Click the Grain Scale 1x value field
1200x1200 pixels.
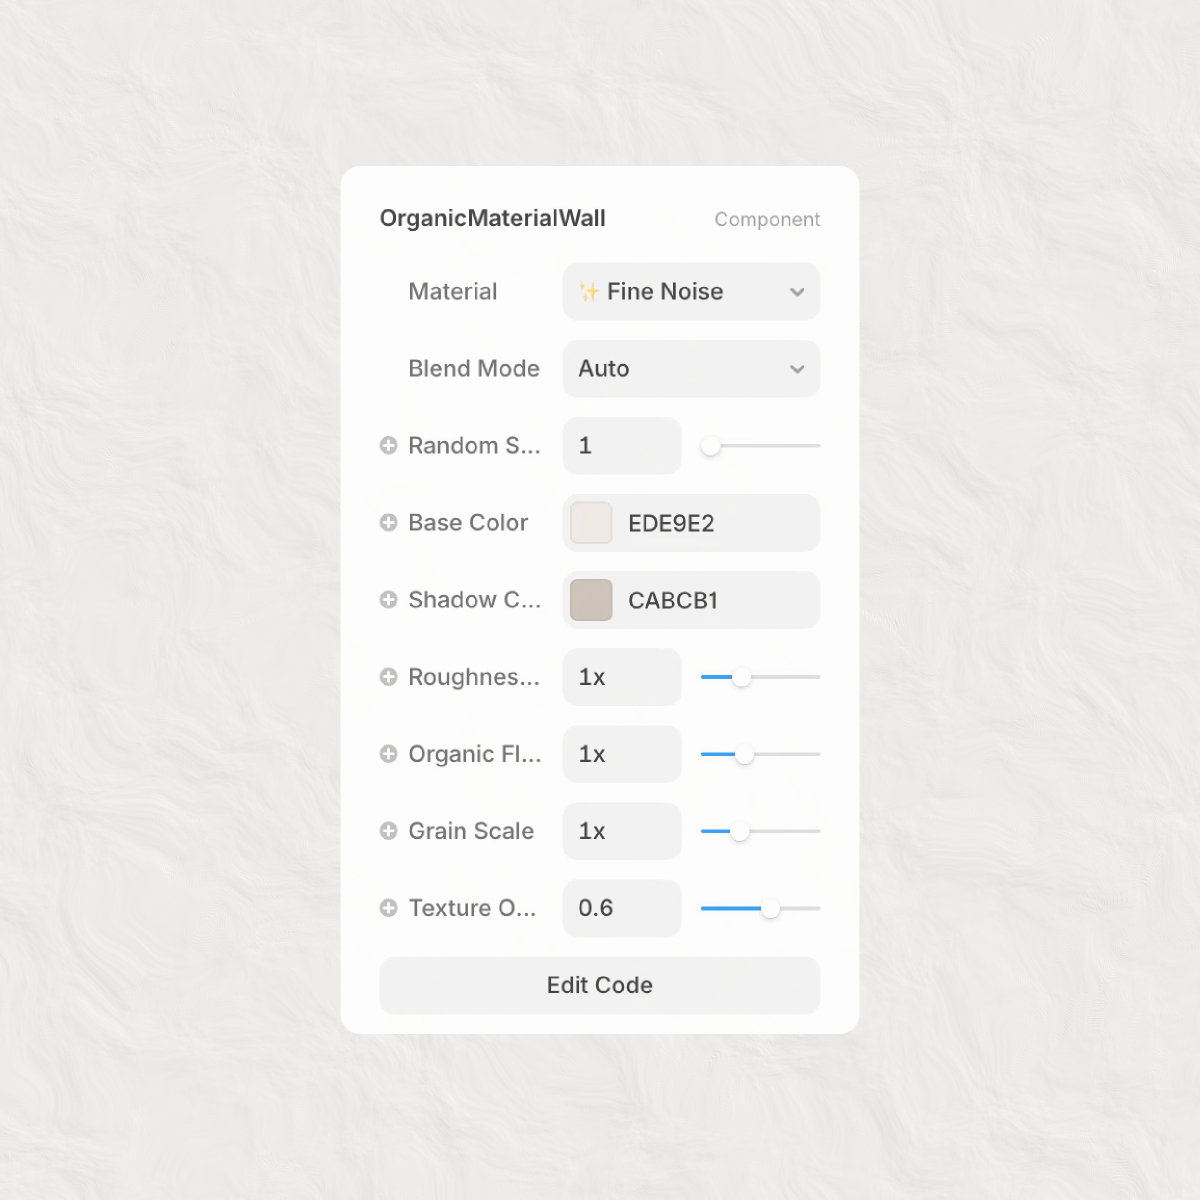coord(622,831)
